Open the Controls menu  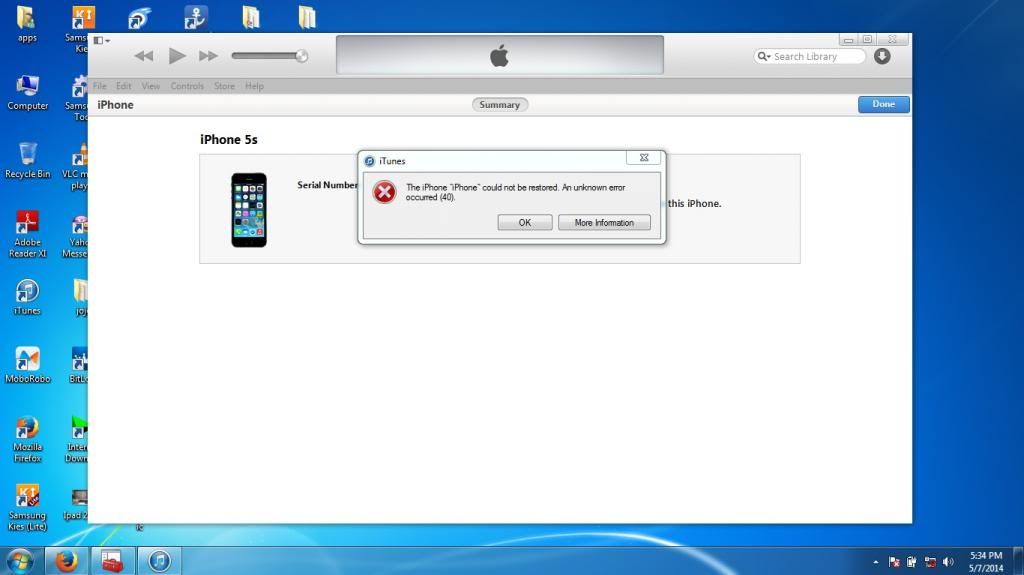click(187, 86)
